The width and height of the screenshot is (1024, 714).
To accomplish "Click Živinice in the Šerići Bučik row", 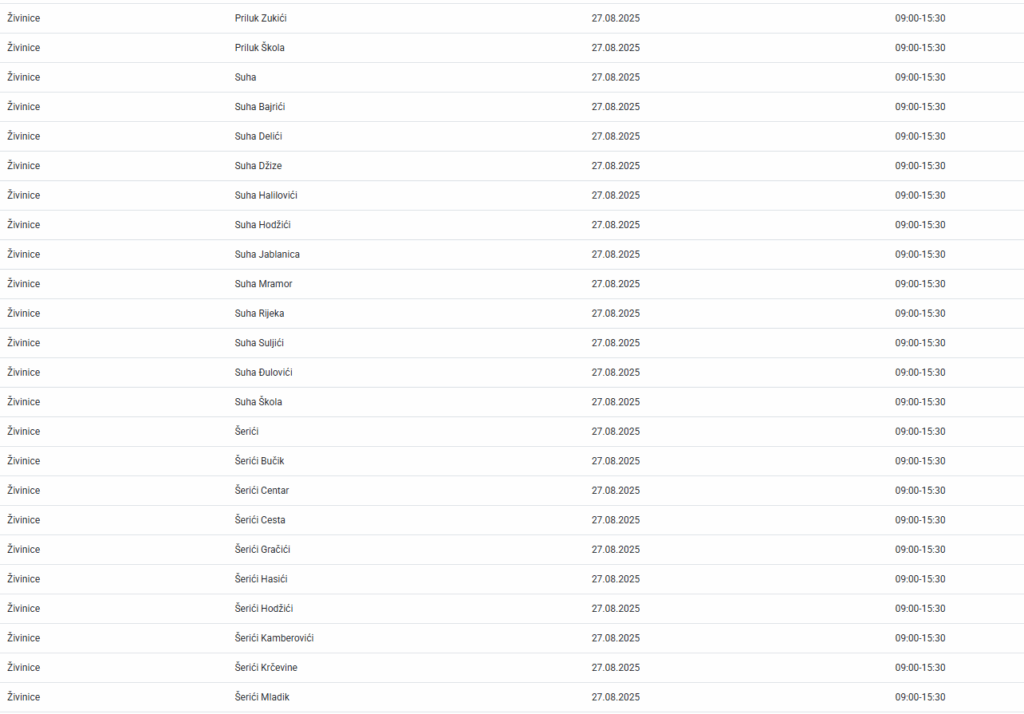I will pos(23,461).
